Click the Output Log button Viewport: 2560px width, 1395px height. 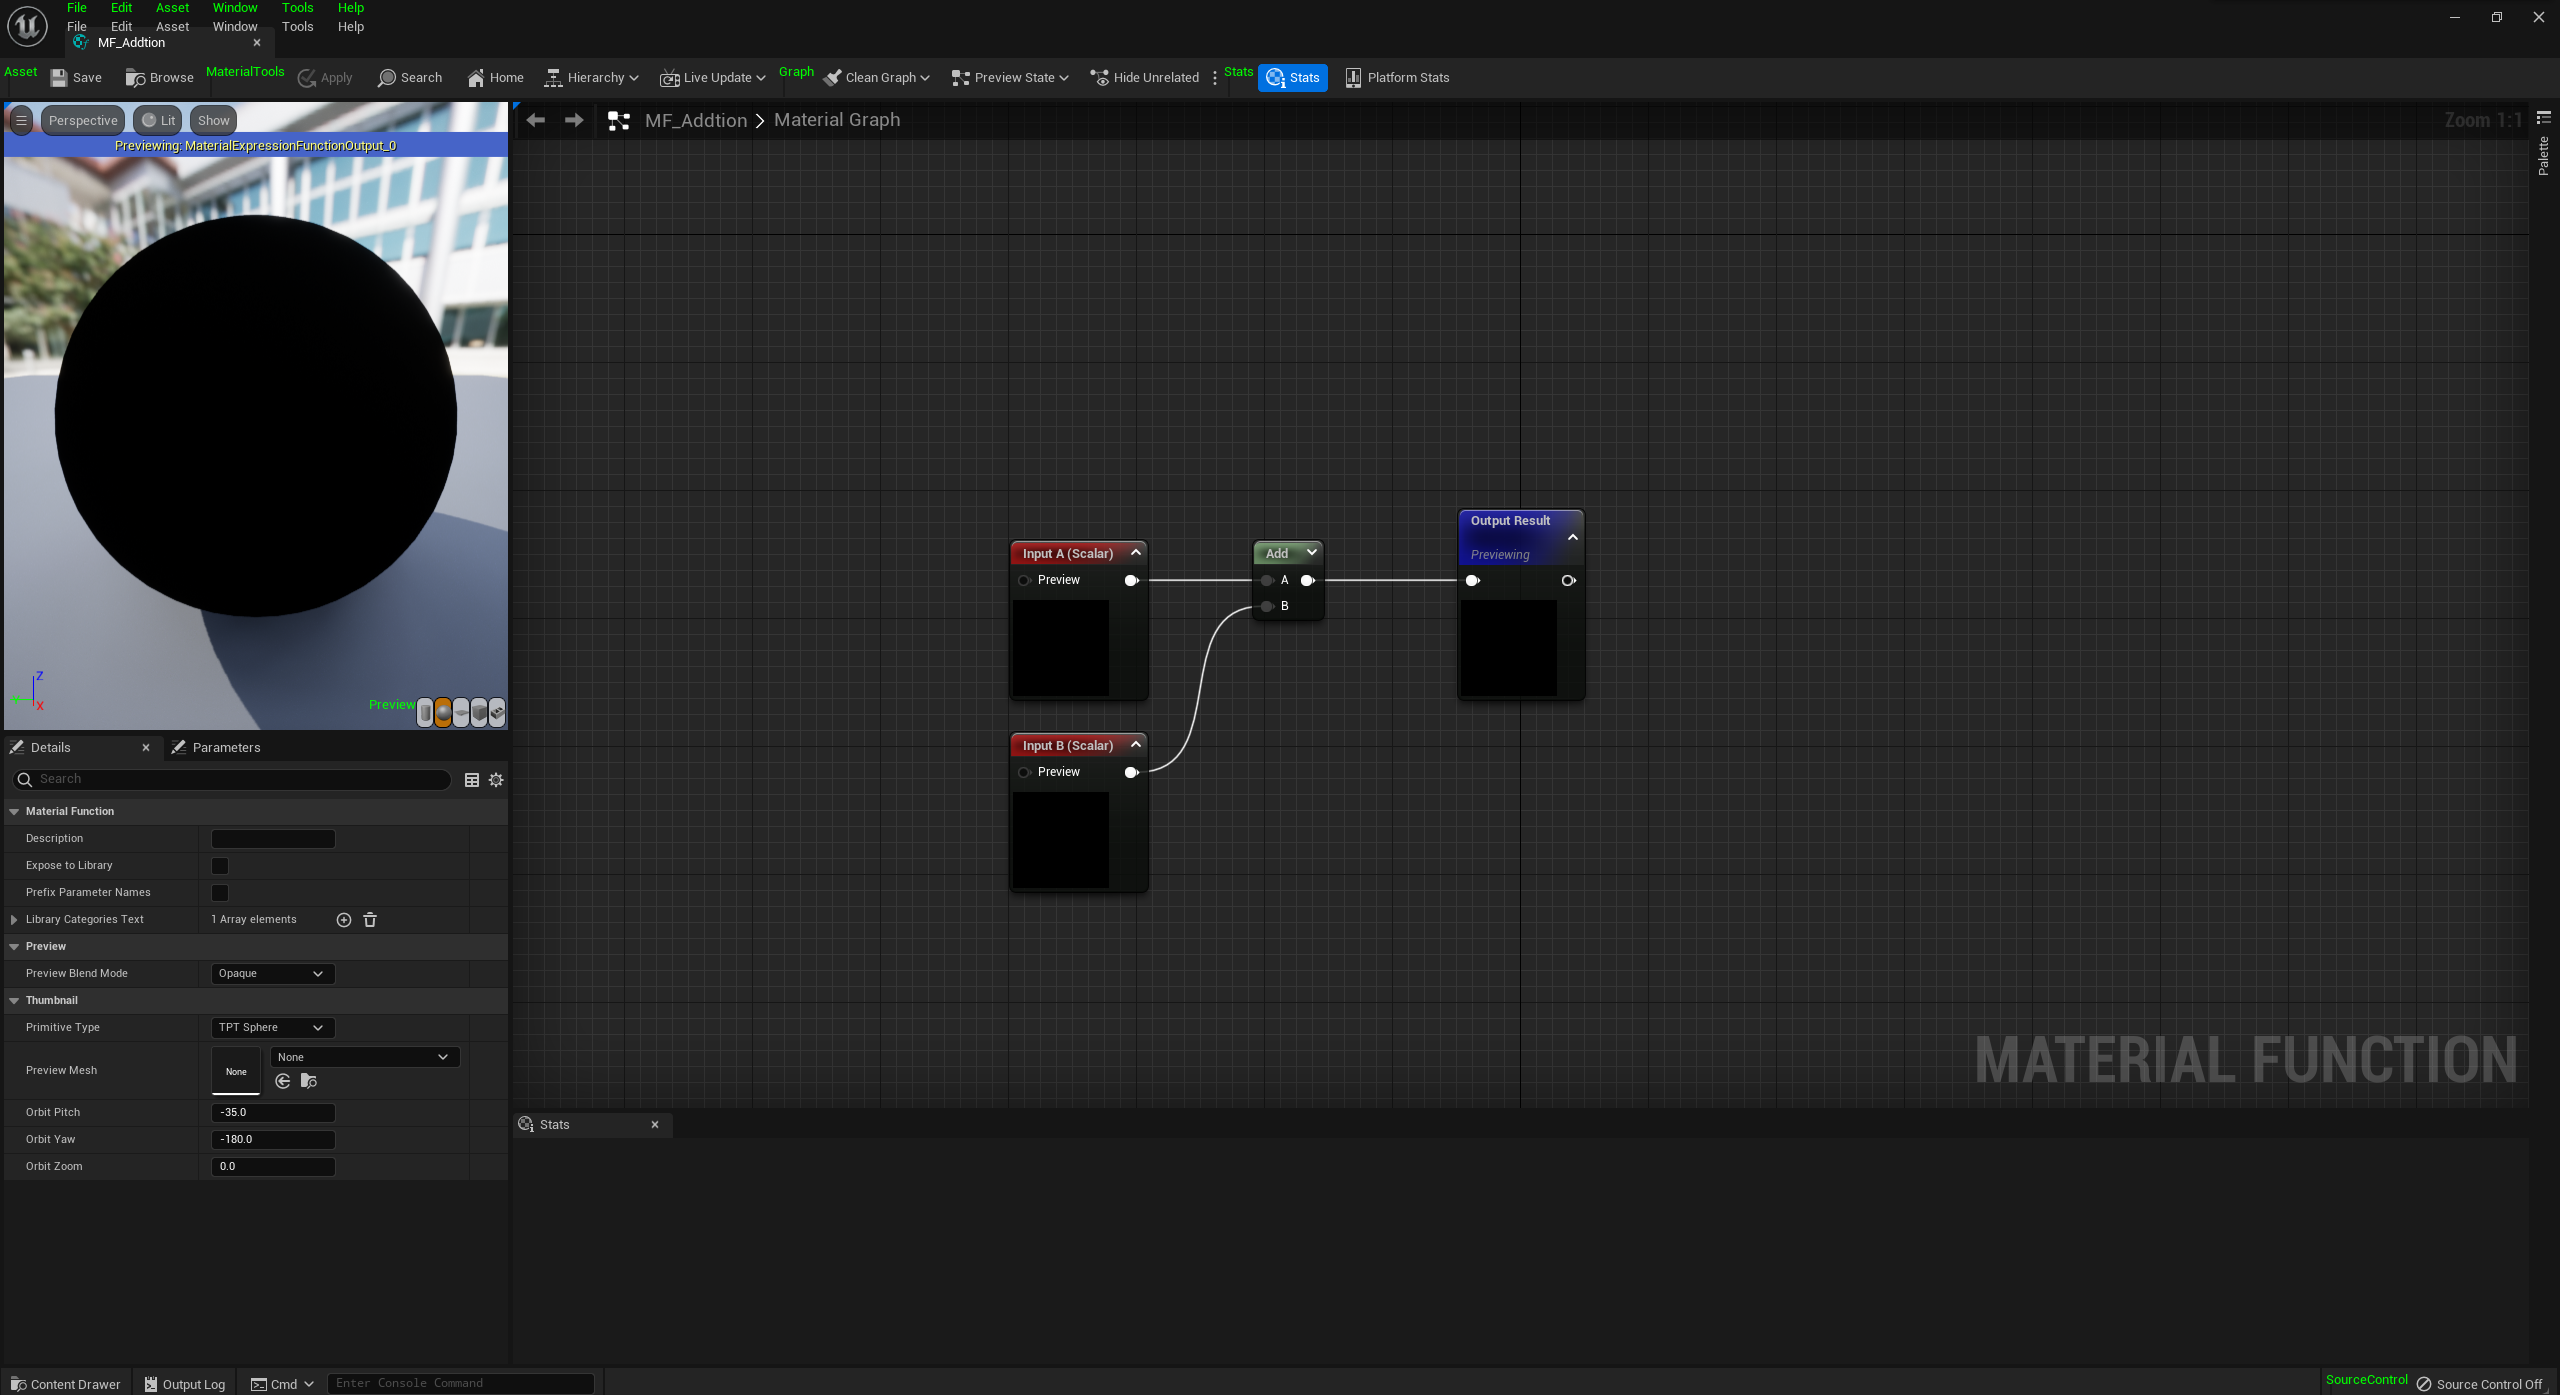(185, 1384)
